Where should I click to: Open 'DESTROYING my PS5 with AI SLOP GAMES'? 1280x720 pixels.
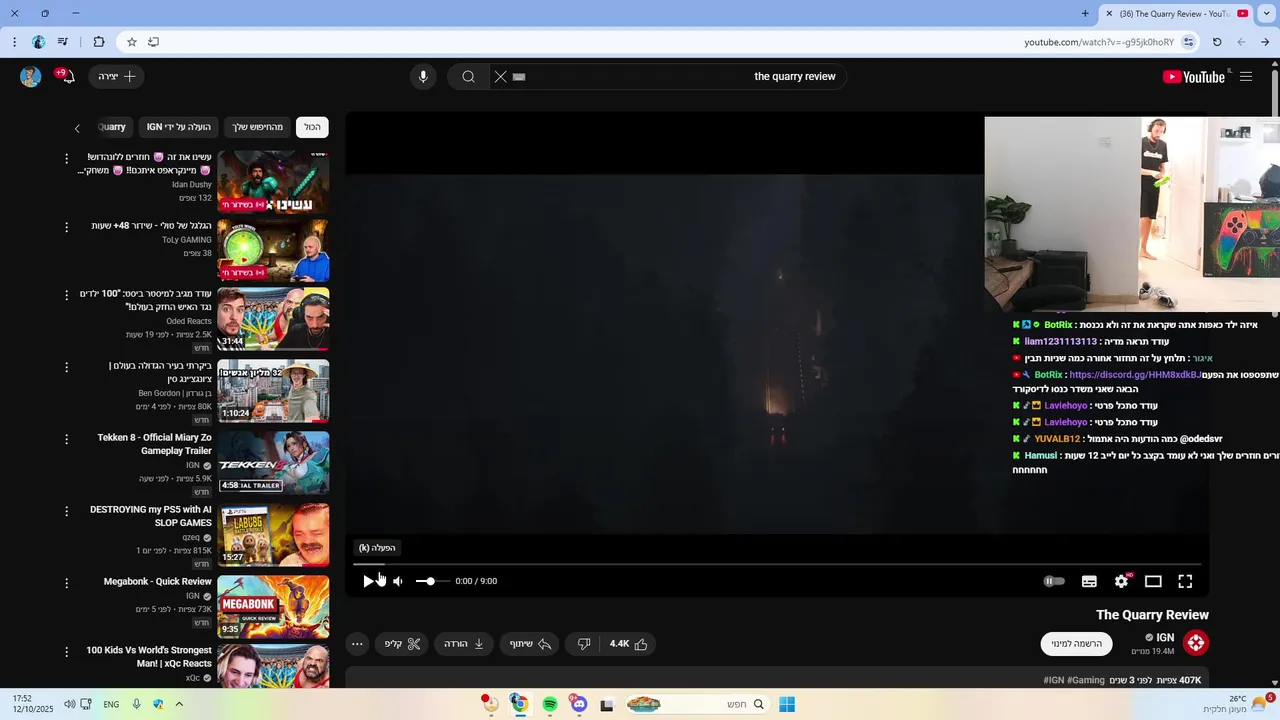[x=151, y=516]
